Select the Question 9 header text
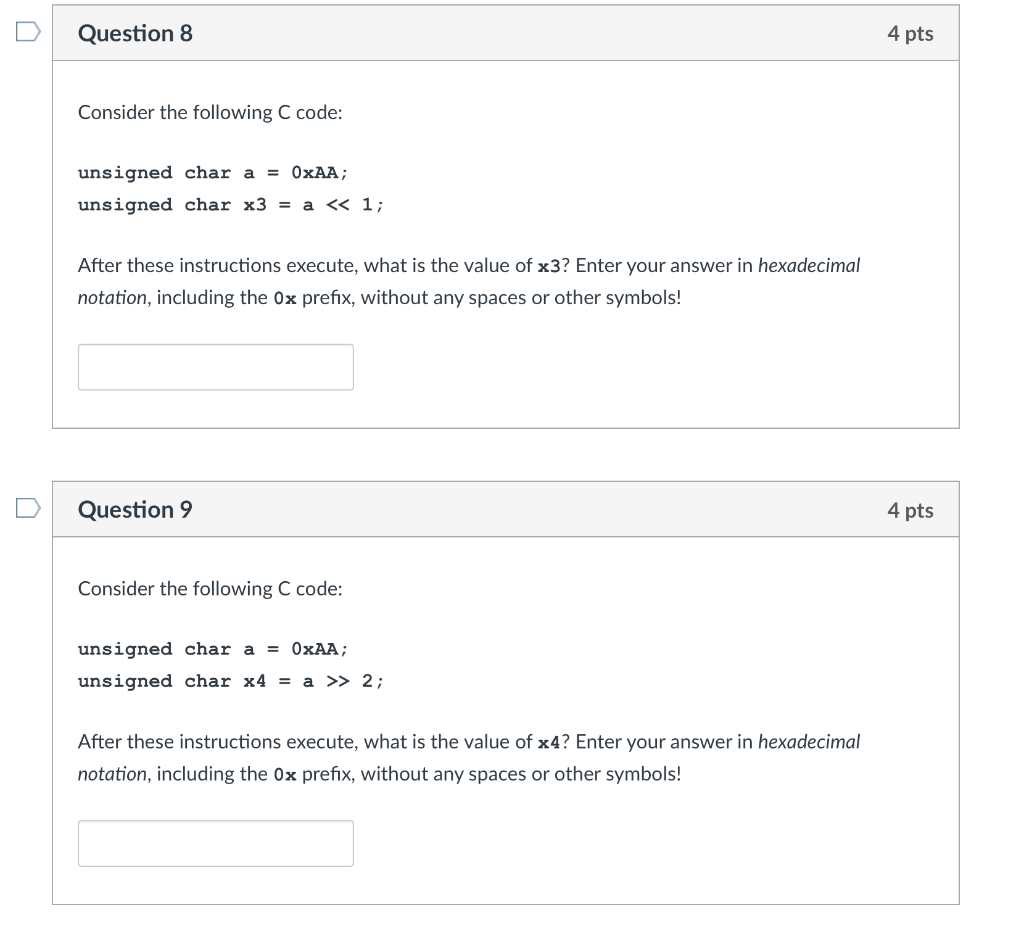Screen dimensions: 1024x944 (x=137, y=509)
